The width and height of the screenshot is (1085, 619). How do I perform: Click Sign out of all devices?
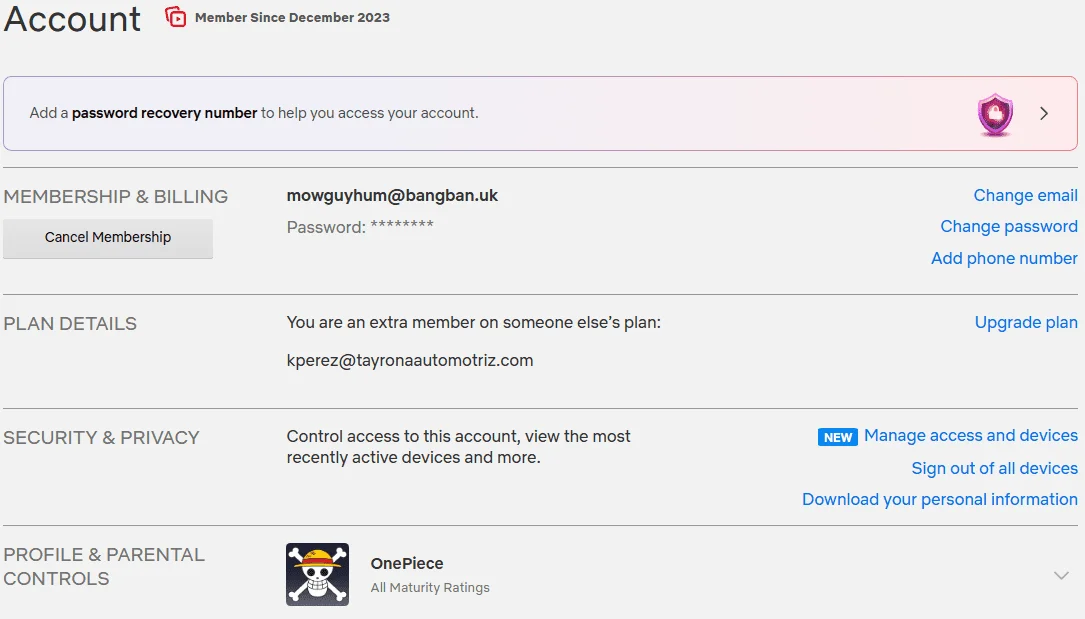click(994, 468)
